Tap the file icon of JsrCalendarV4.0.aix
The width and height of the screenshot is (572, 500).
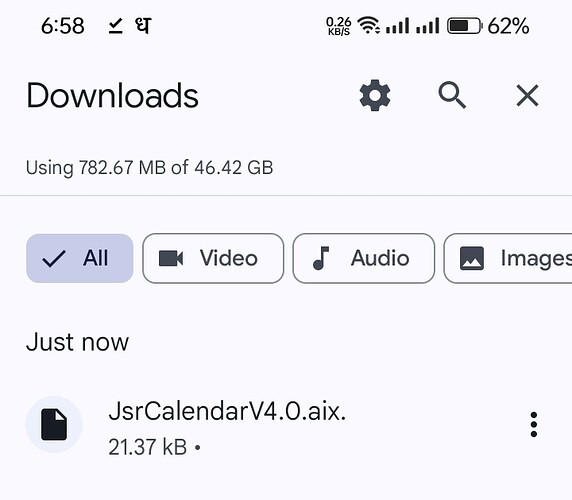point(54,425)
